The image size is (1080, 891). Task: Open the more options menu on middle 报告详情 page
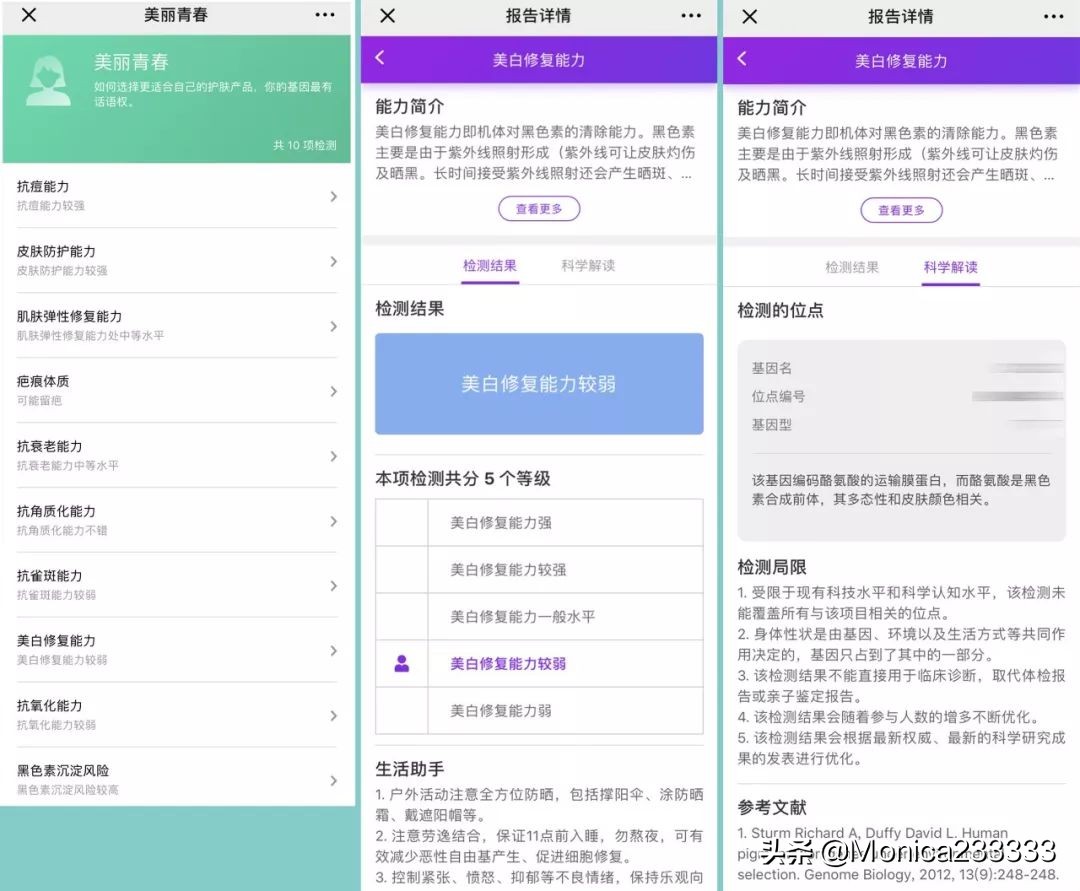[690, 14]
